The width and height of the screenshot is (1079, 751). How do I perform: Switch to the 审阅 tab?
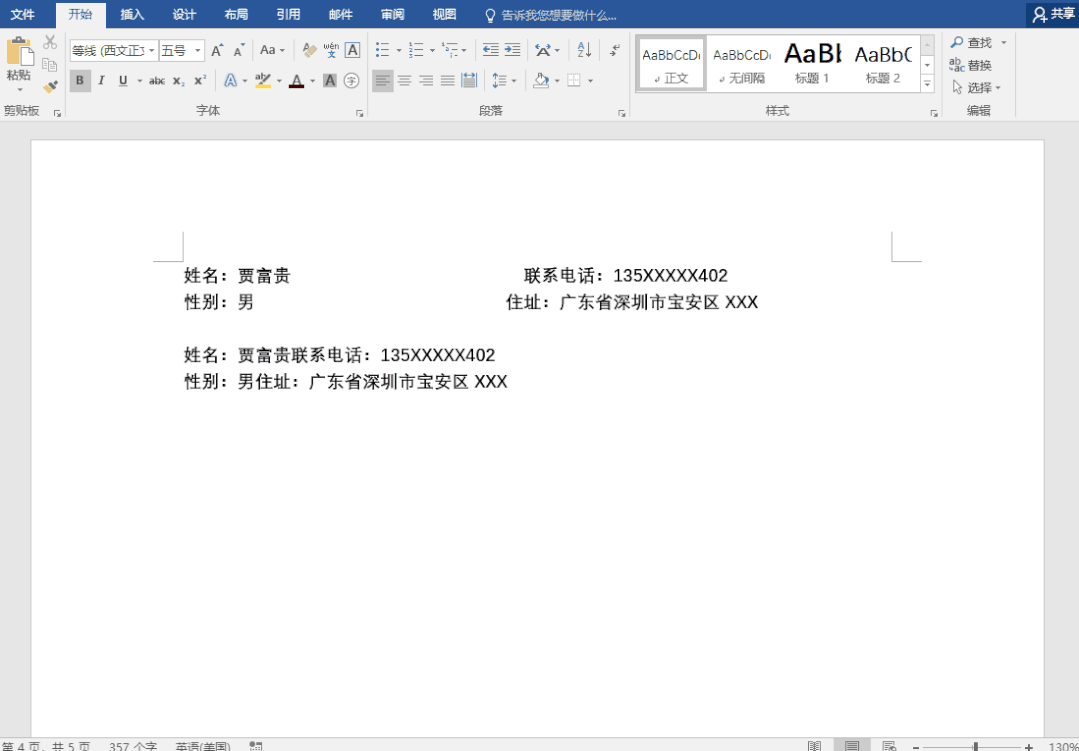tap(393, 14)
